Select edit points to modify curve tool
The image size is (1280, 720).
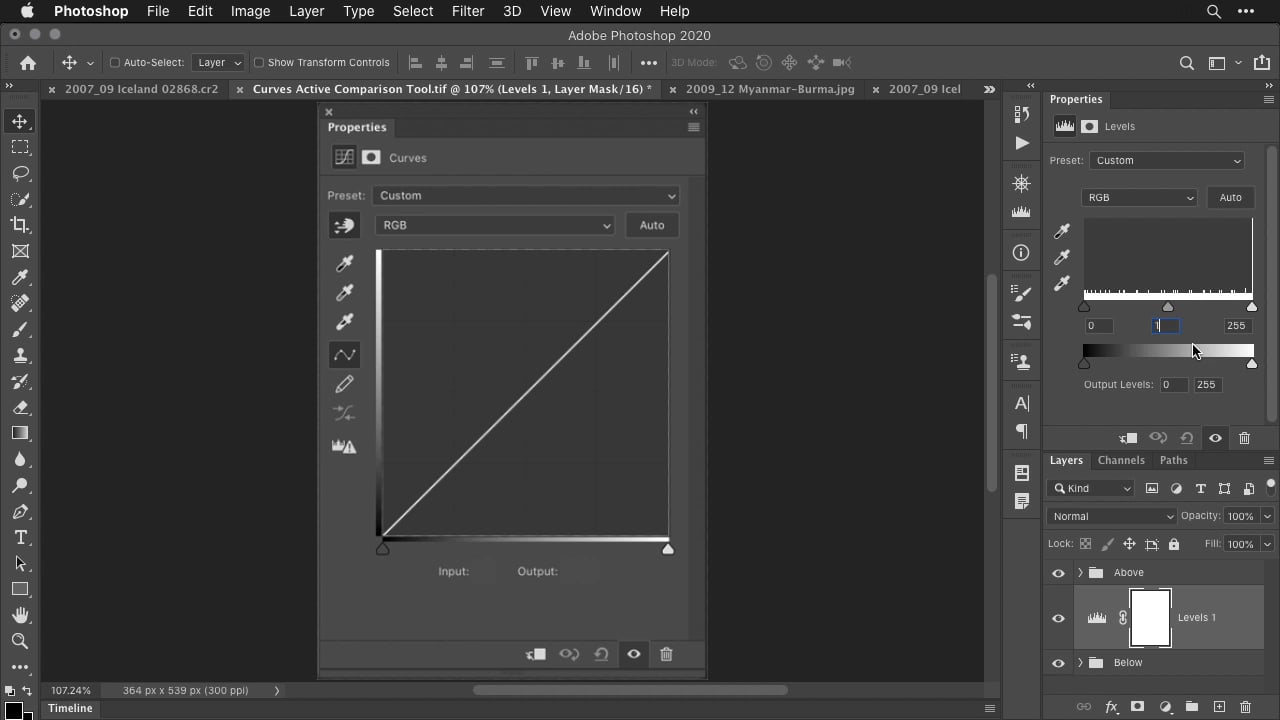(344, 355)
